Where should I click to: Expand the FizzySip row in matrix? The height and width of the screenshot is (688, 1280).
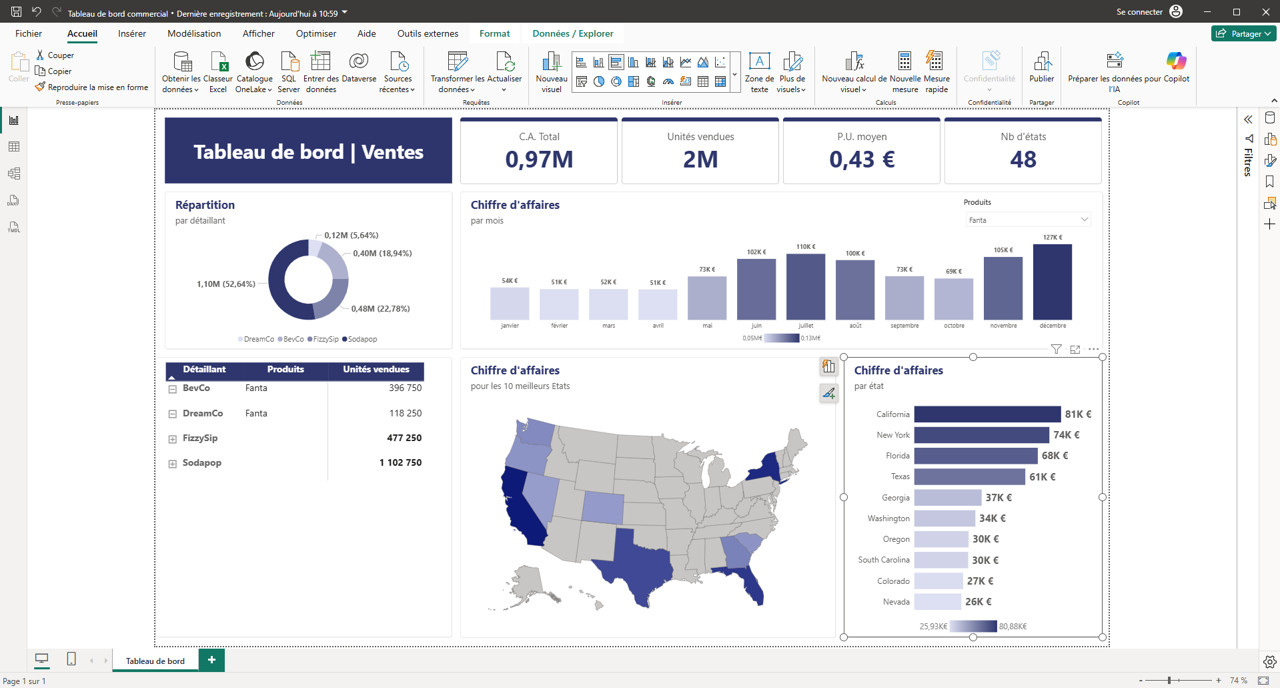(173, 439)
